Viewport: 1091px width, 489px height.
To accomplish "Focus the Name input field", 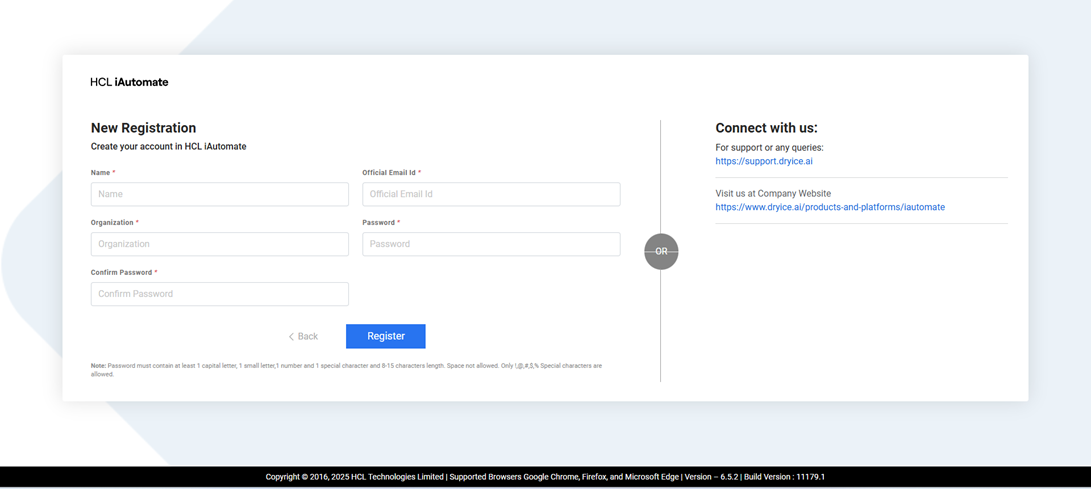I will pos(219,194).
